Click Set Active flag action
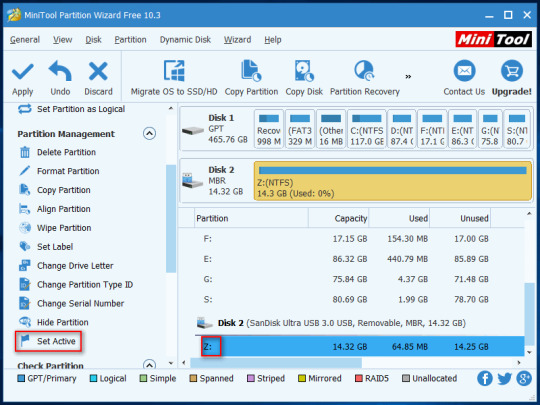 tap(48, 341)
